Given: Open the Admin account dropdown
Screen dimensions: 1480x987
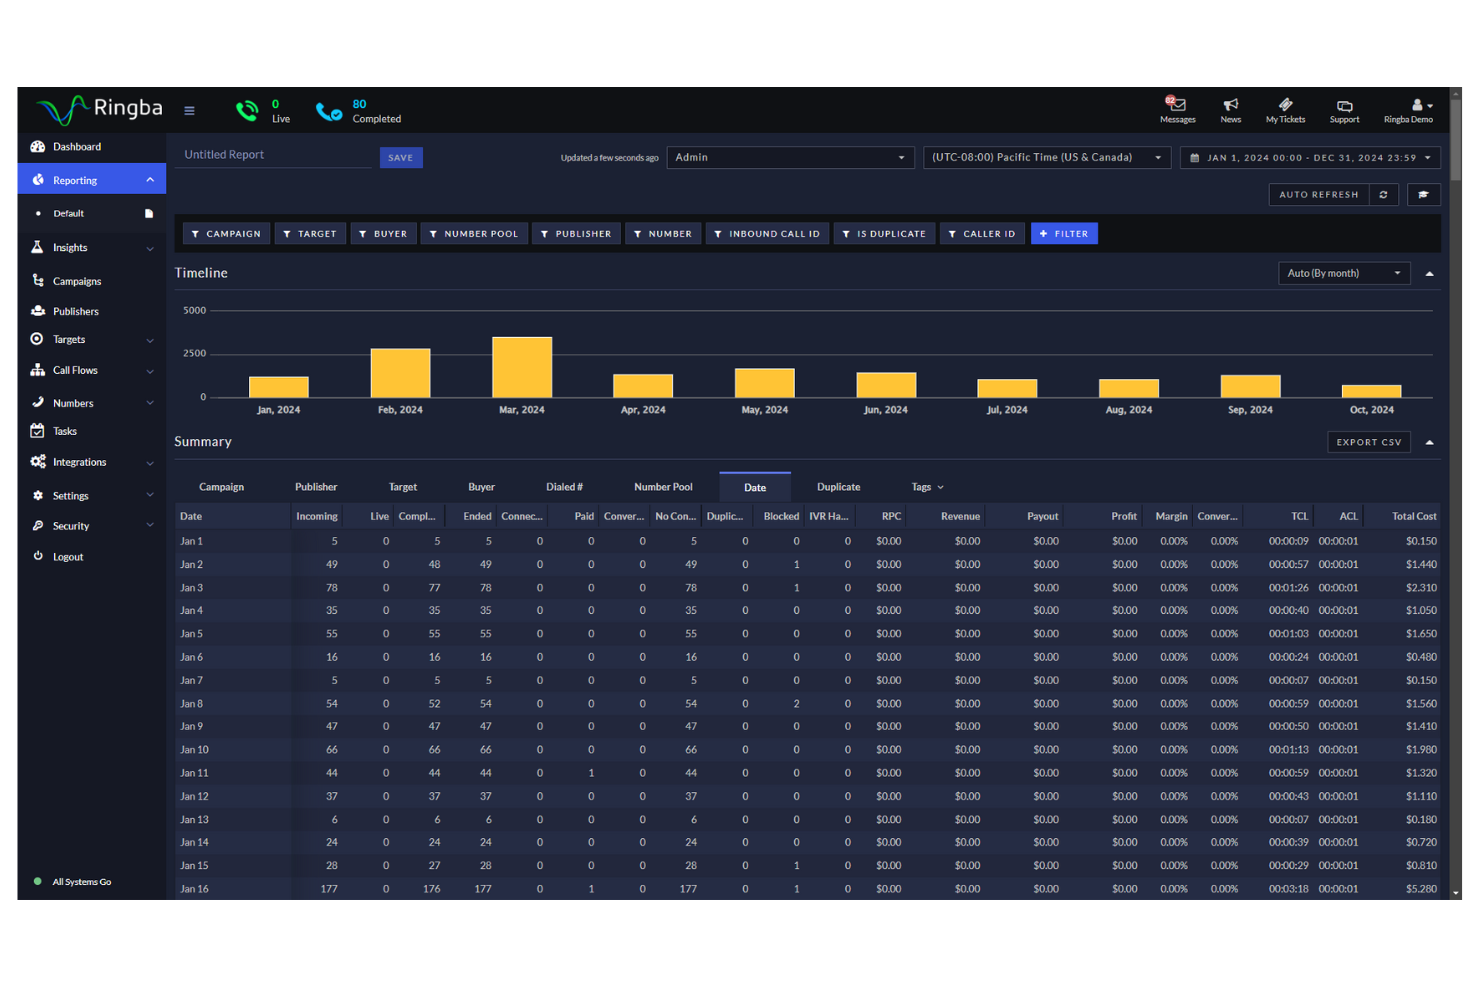Looking at the screenshot, I should [x=790, y=158].
